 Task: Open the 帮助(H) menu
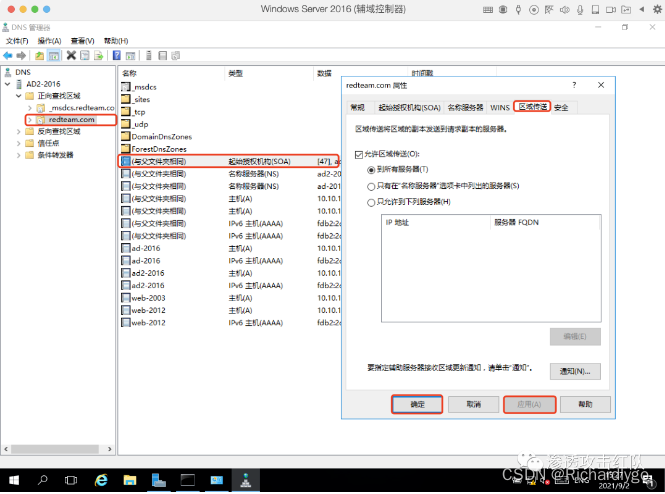pos(116,41)
